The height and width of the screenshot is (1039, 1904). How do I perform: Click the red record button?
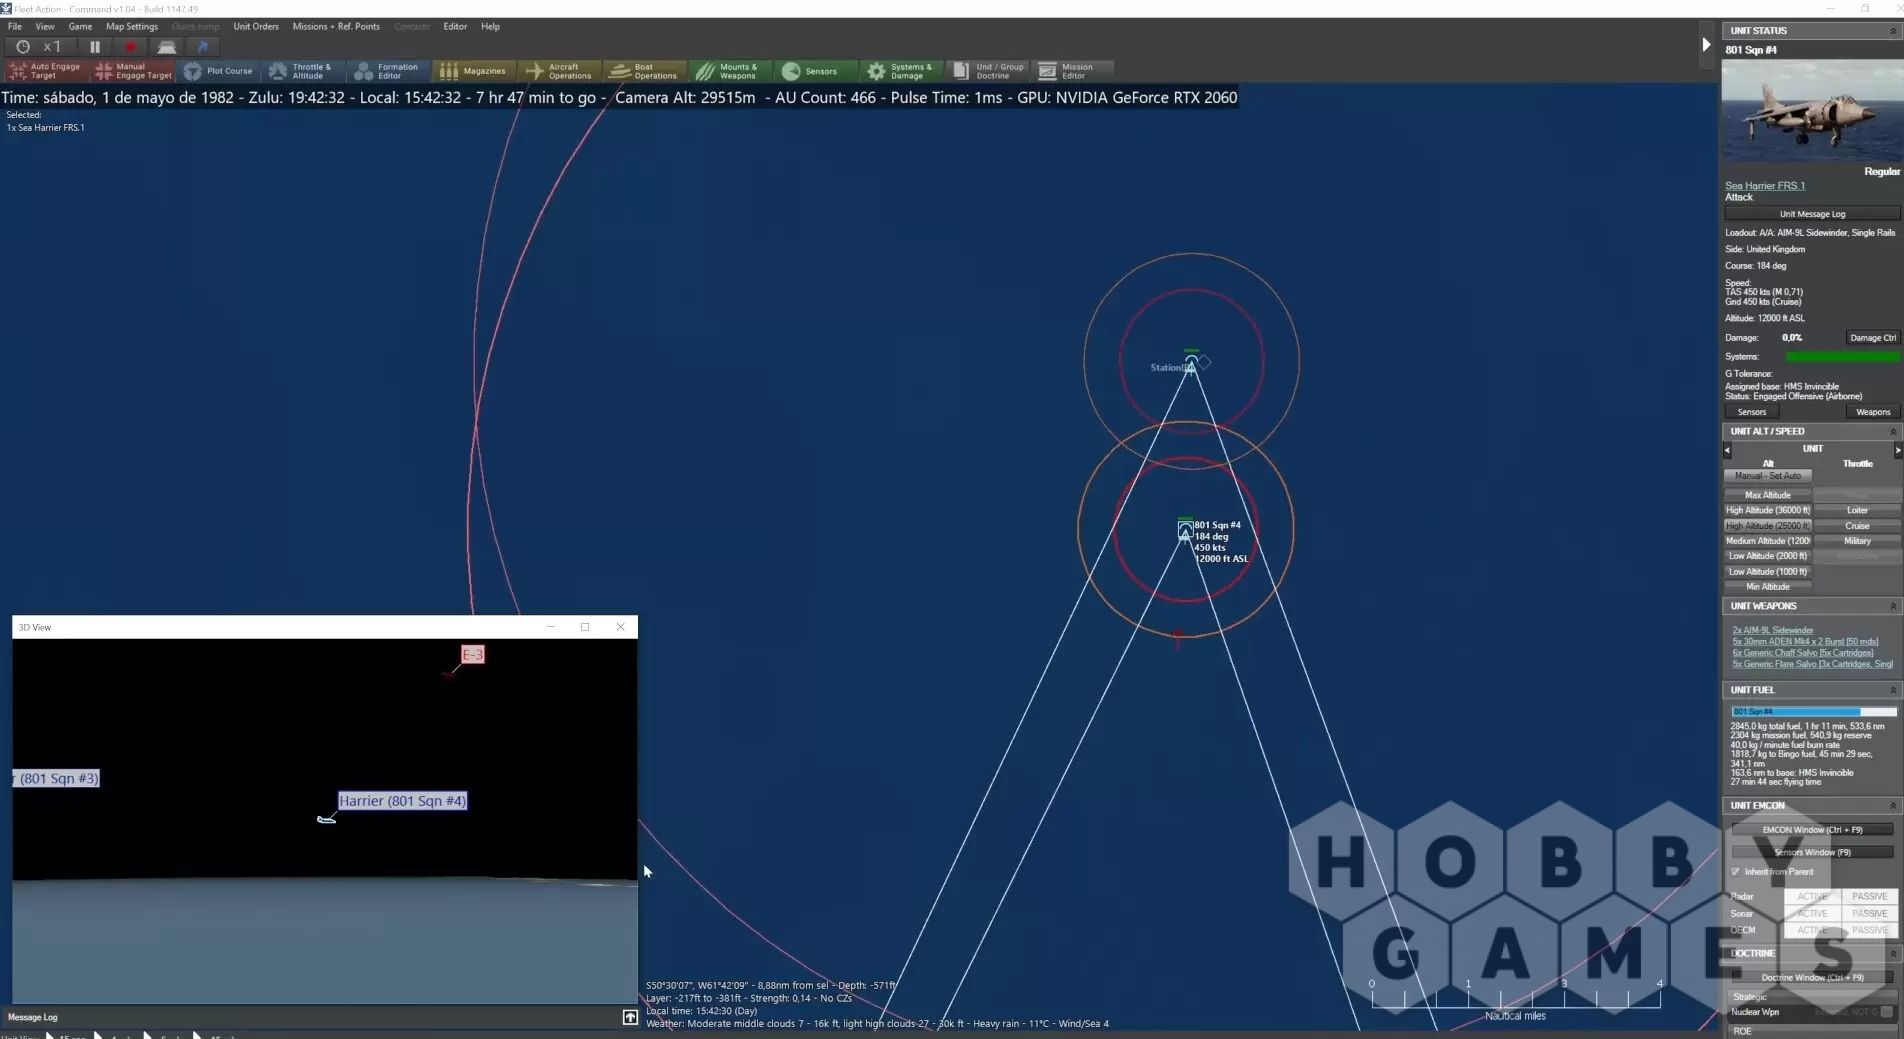[x=130, y=47]
